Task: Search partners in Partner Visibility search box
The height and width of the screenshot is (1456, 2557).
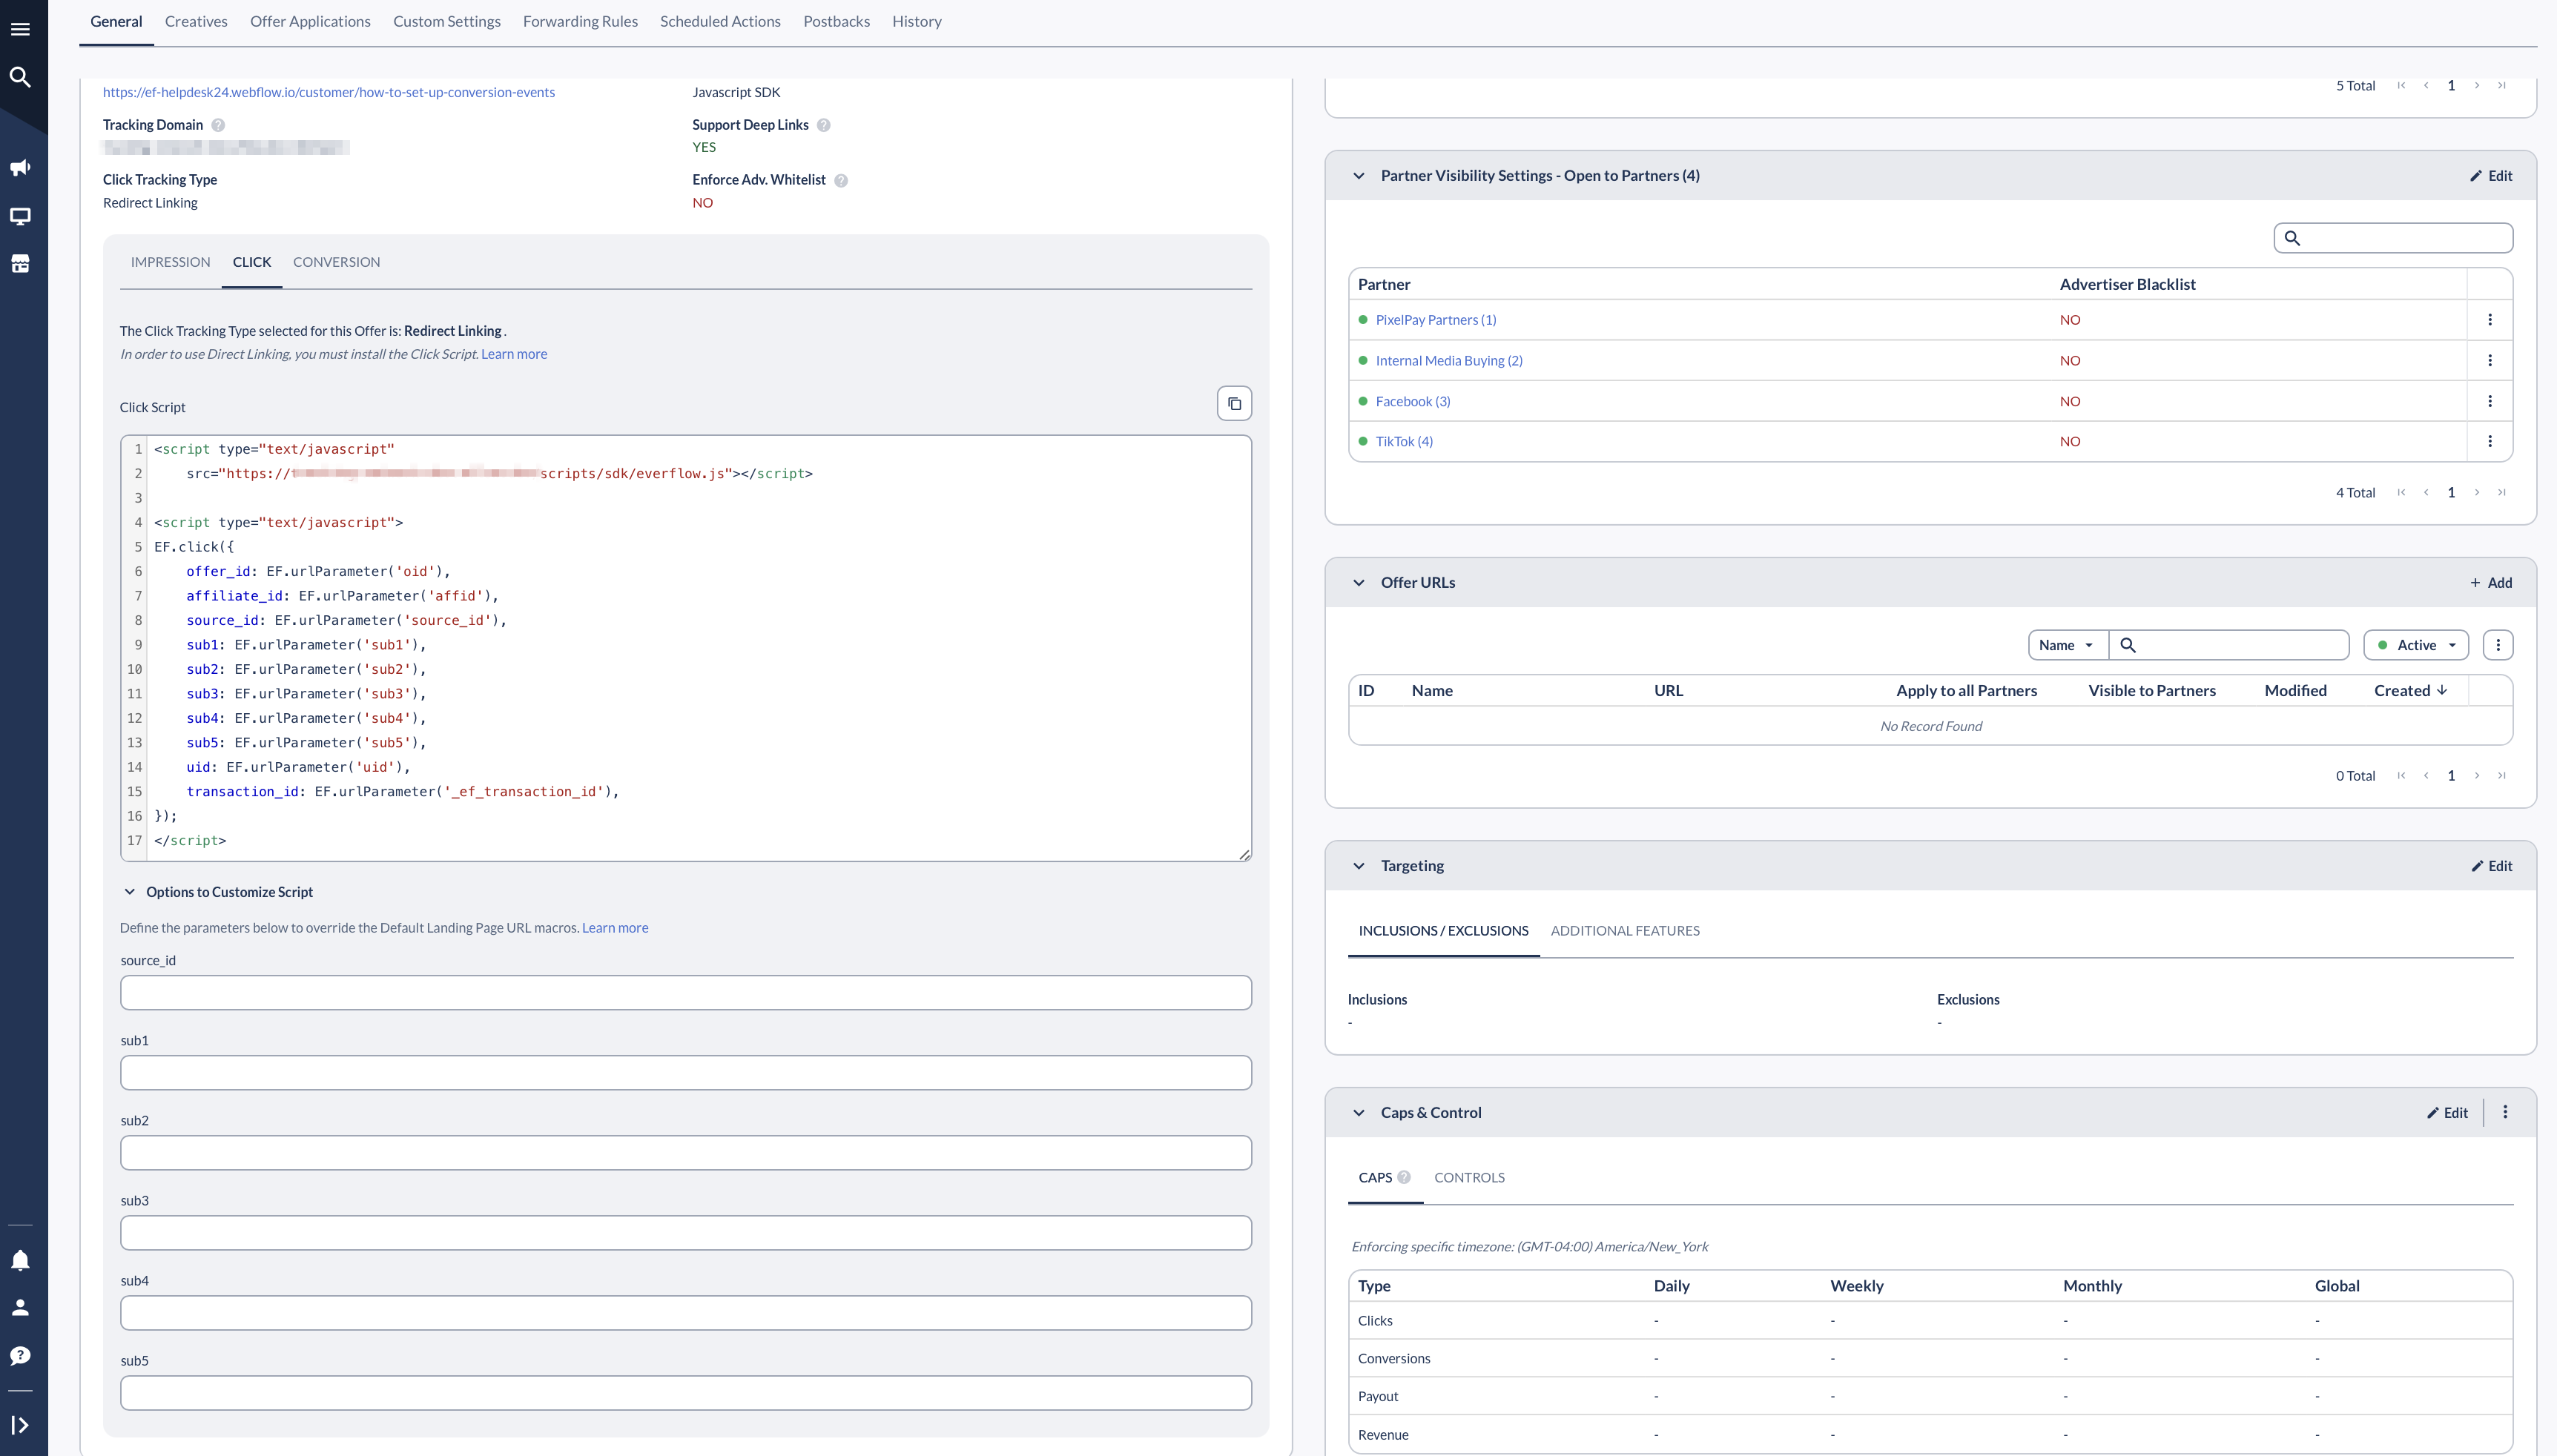Action: (2393, 238)
